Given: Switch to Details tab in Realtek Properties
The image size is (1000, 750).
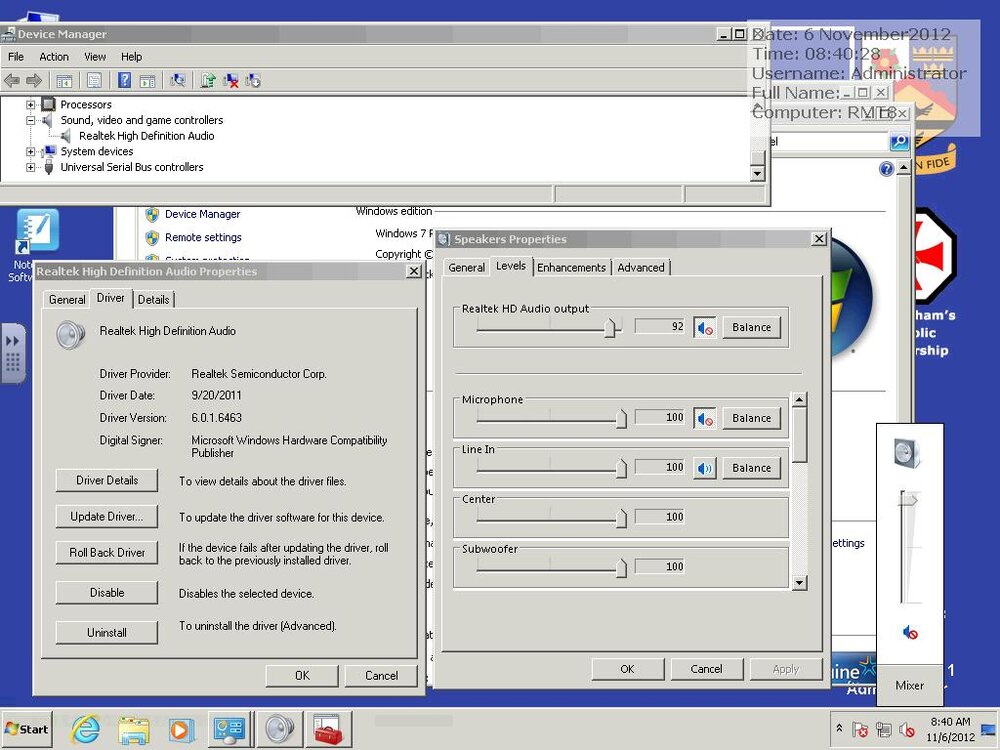Looking at the screenshot, I should point(154,300).
